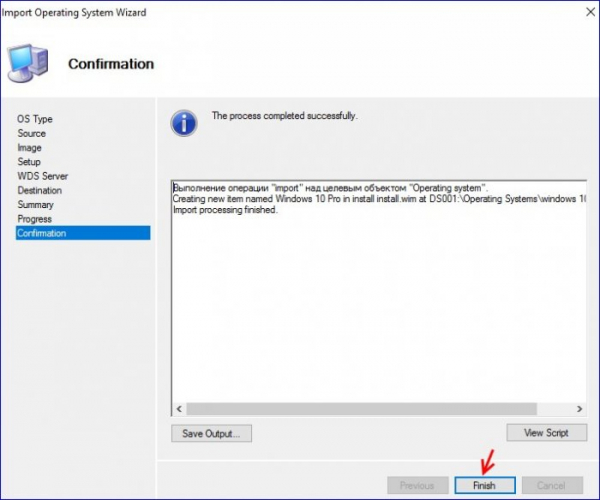Select the Image step in sidebar
This screenshot has height=500, width=600.
pos(29,148)
